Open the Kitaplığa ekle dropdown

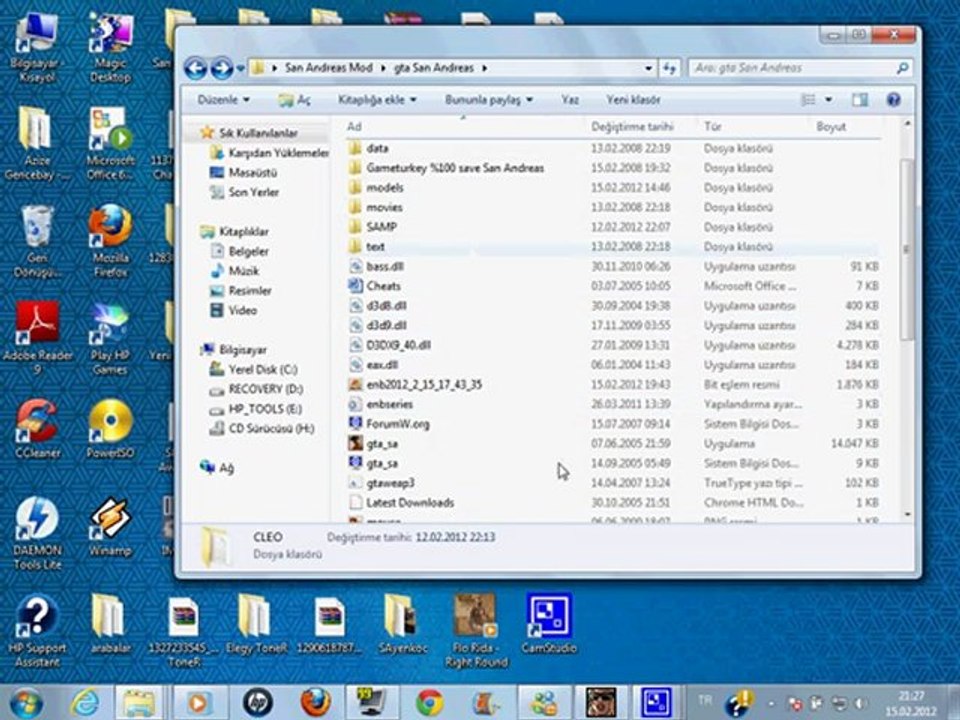pos(377,99)
